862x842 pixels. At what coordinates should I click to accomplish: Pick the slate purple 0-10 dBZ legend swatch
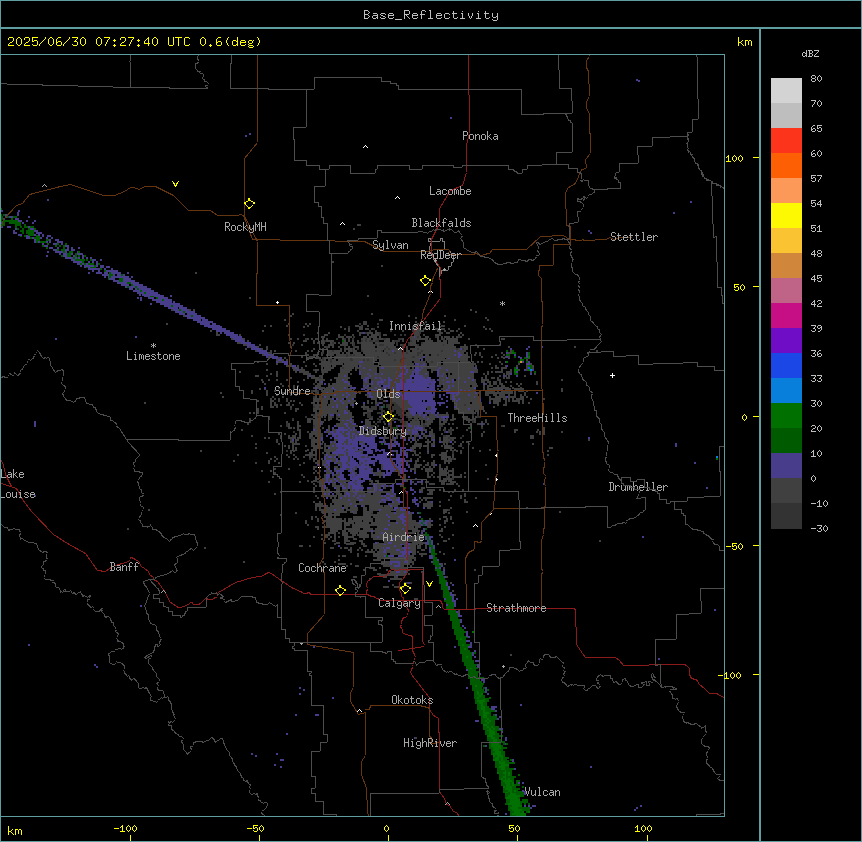coord(786,466)
